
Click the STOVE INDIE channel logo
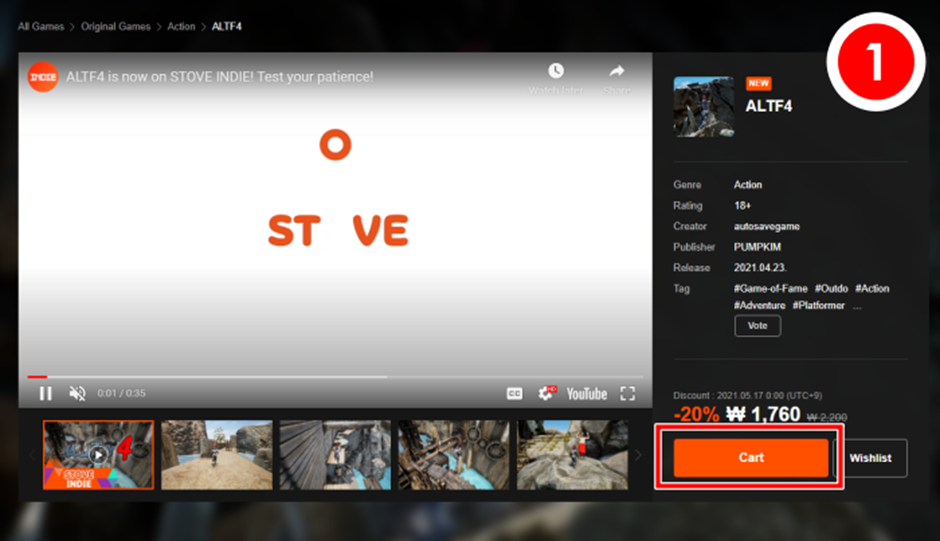[43, 77]
